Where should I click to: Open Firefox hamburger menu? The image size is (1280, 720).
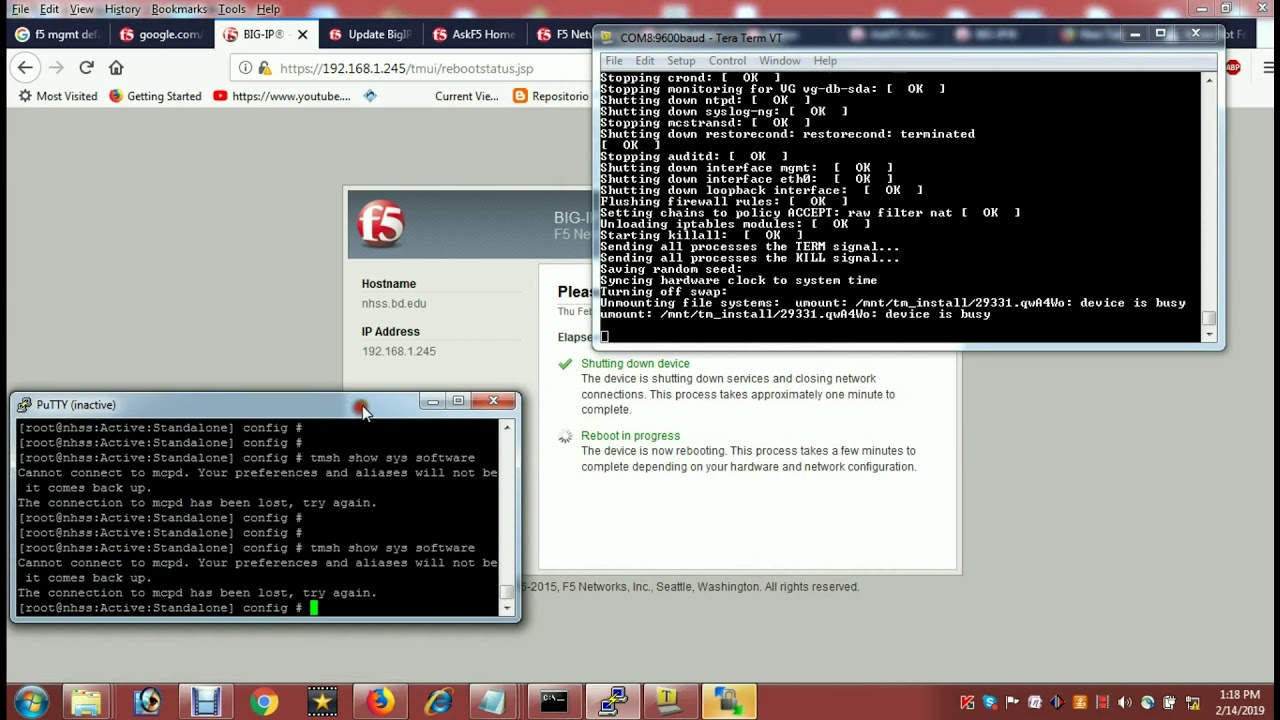click(1268, 68)
